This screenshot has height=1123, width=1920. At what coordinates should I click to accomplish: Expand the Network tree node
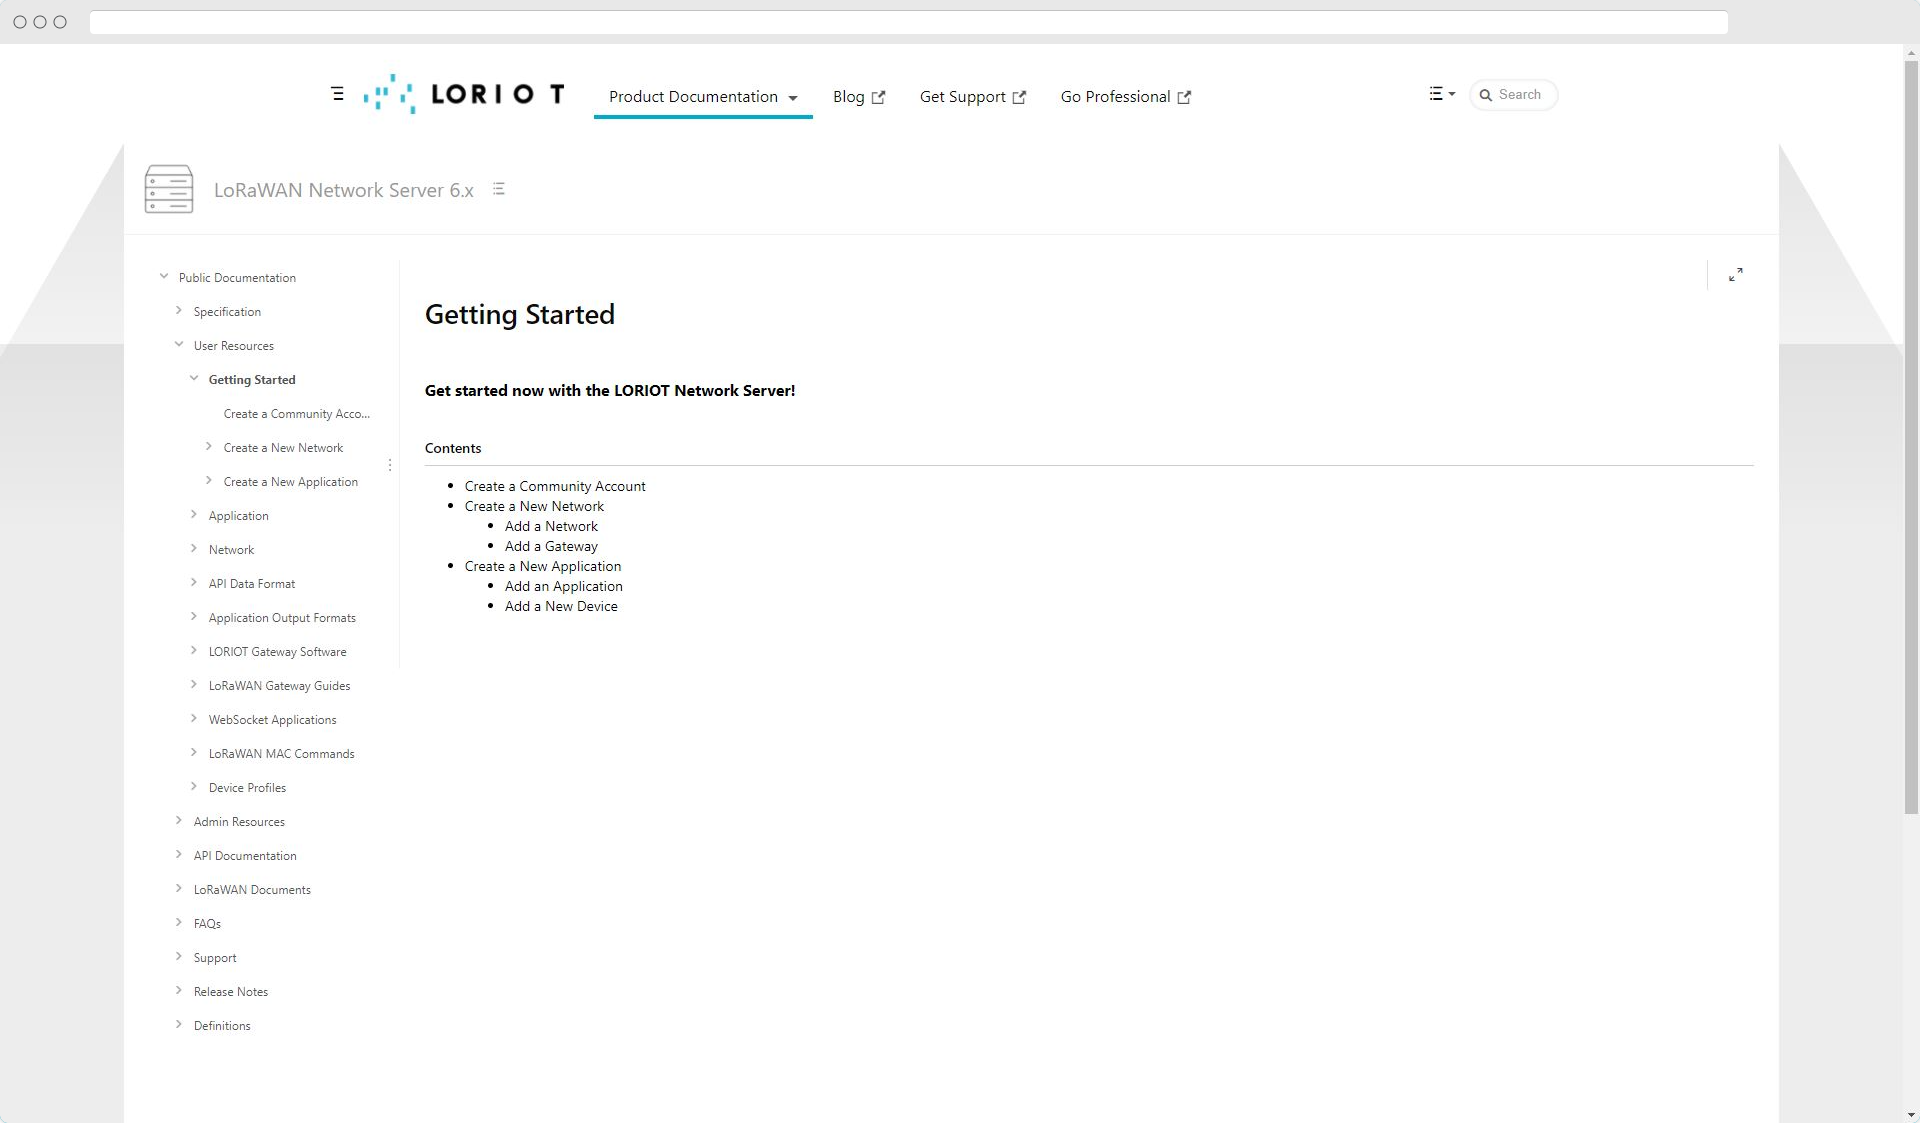click(x=194, y=549)
